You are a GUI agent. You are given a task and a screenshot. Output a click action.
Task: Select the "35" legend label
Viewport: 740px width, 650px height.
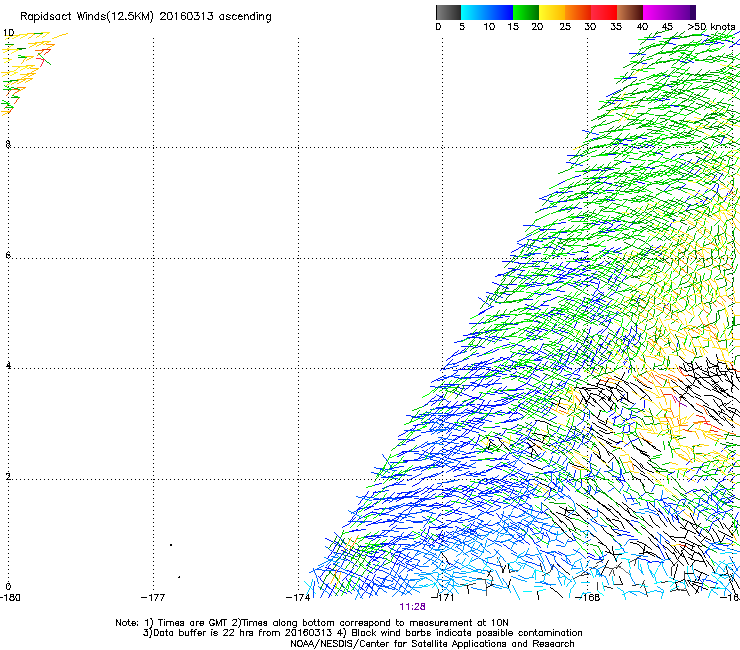click(x=616, y=27)
